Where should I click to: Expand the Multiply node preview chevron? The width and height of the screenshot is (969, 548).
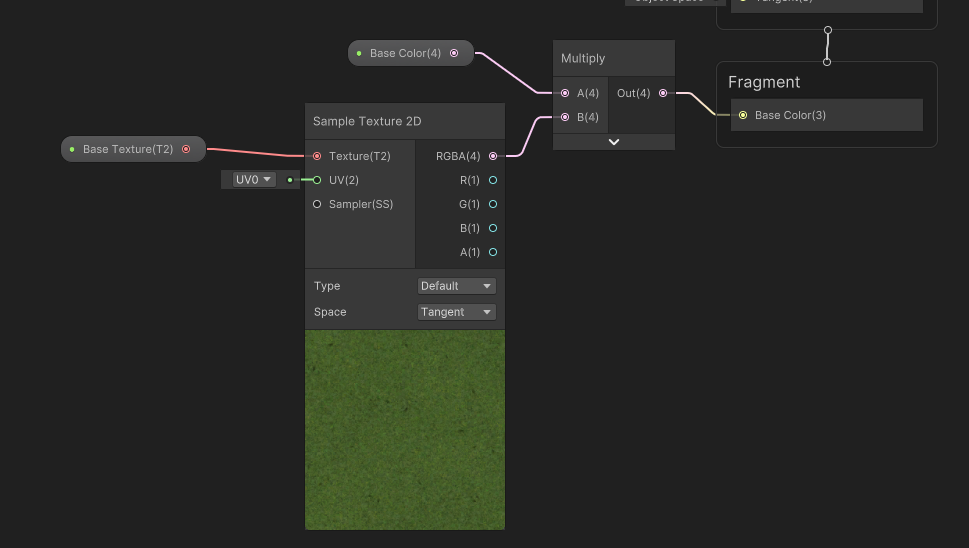tap(614, 142)
